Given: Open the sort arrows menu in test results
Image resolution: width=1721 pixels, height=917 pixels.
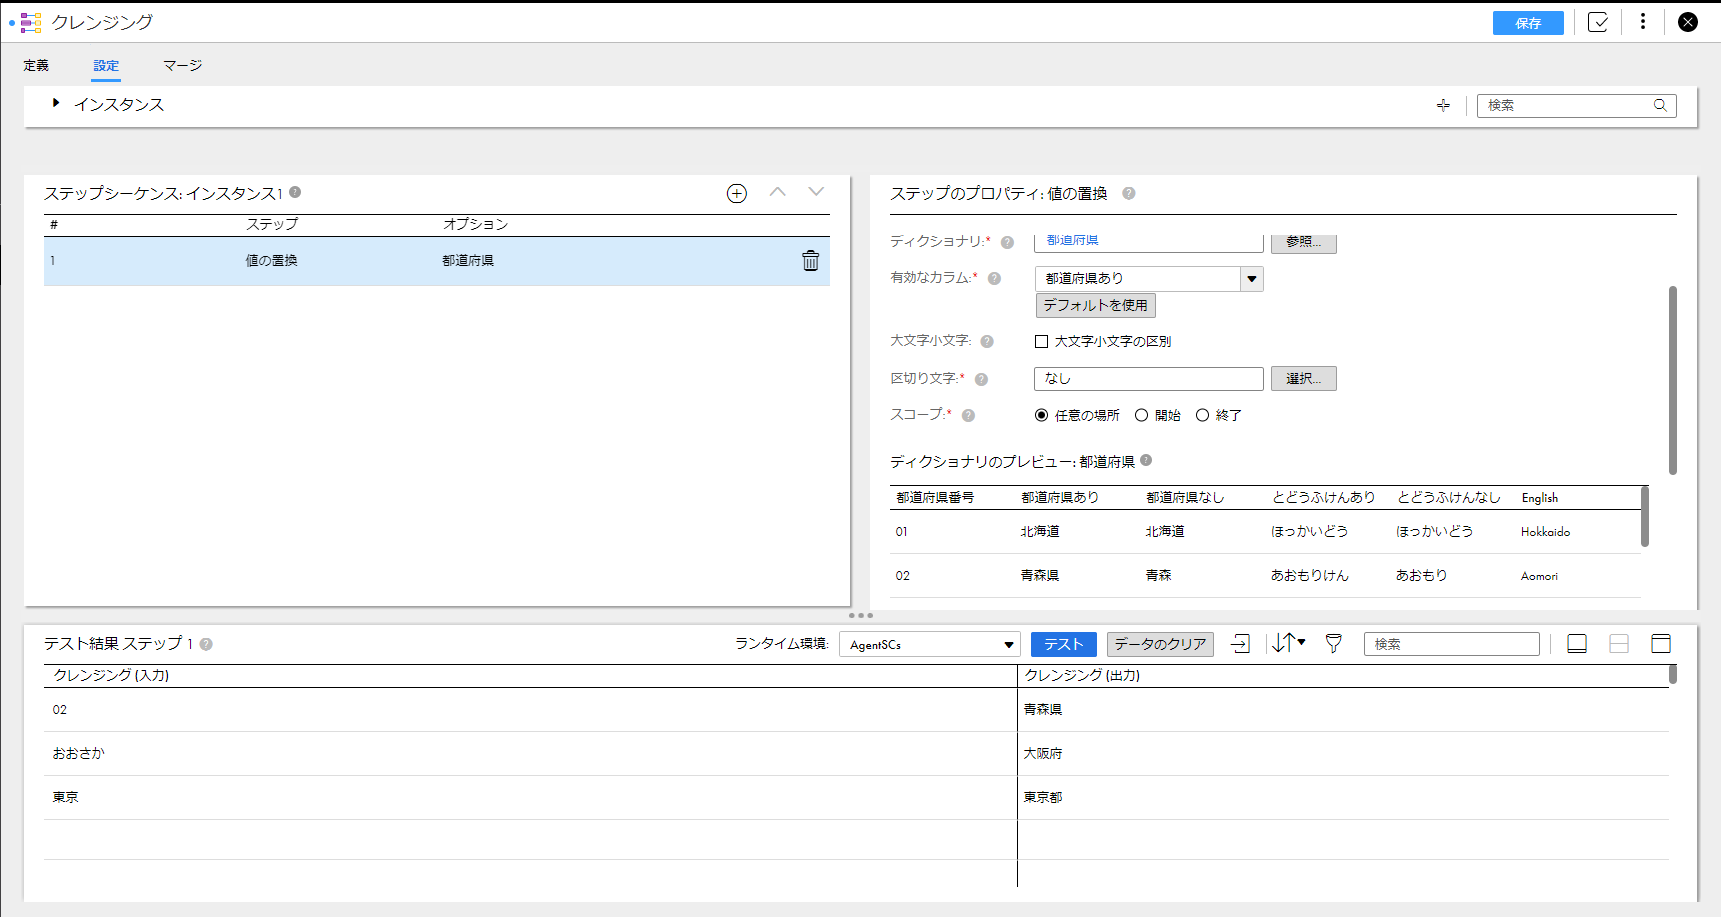Looking at the screenshot, I should (x=1288, y=643).
